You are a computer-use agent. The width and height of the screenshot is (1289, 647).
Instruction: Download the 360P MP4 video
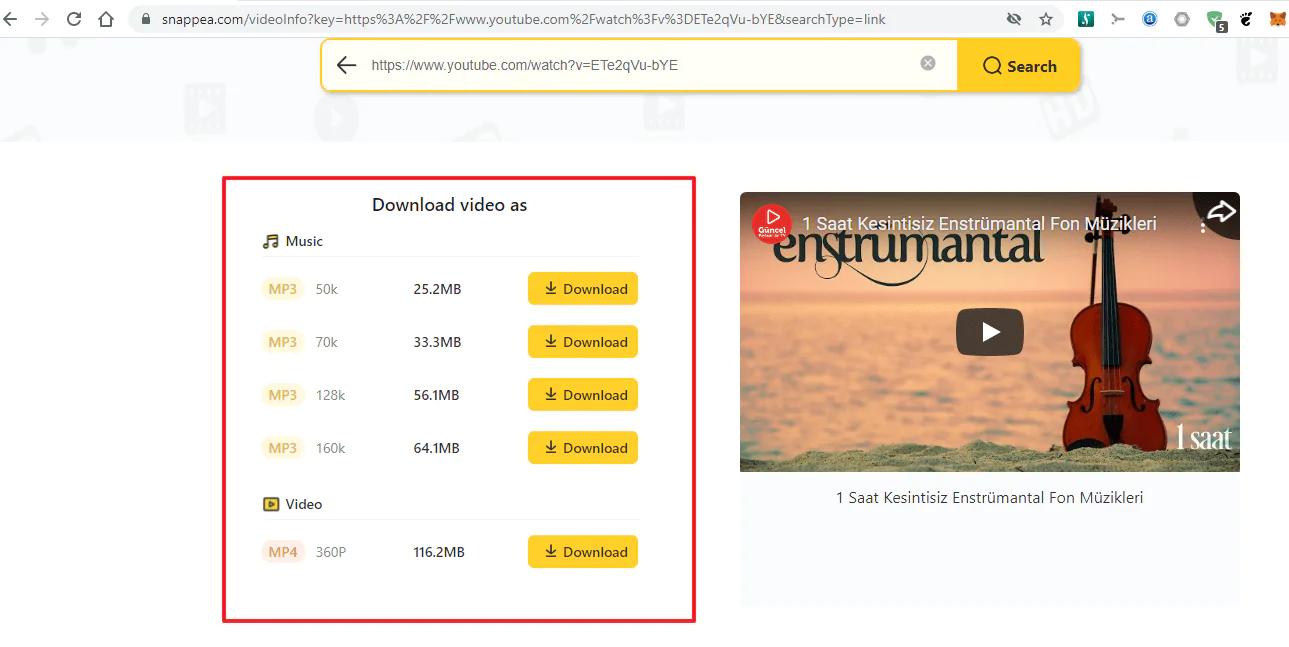tap(583, 552)
